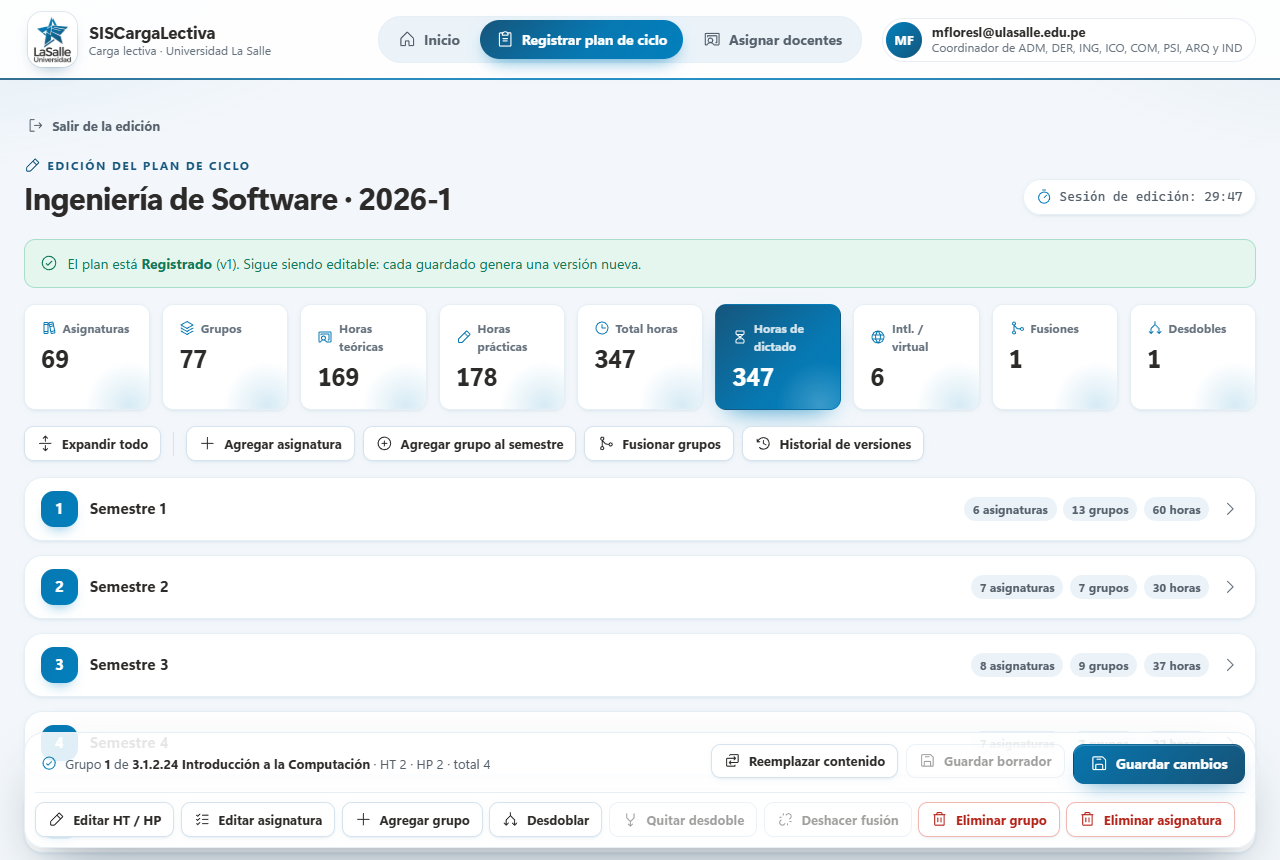Click red Eliminar grupo button
The image size is (1280, 860).
(988, 820)
